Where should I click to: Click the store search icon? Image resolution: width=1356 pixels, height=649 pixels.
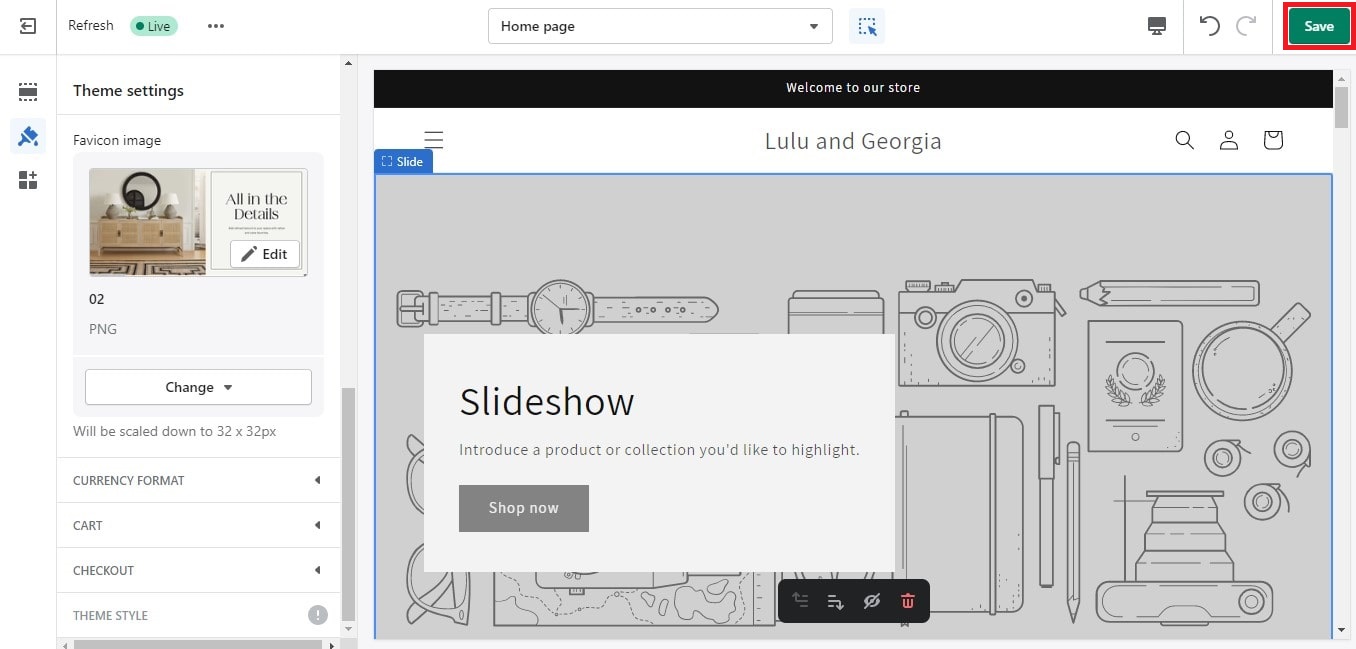[x=1184, y=140]
